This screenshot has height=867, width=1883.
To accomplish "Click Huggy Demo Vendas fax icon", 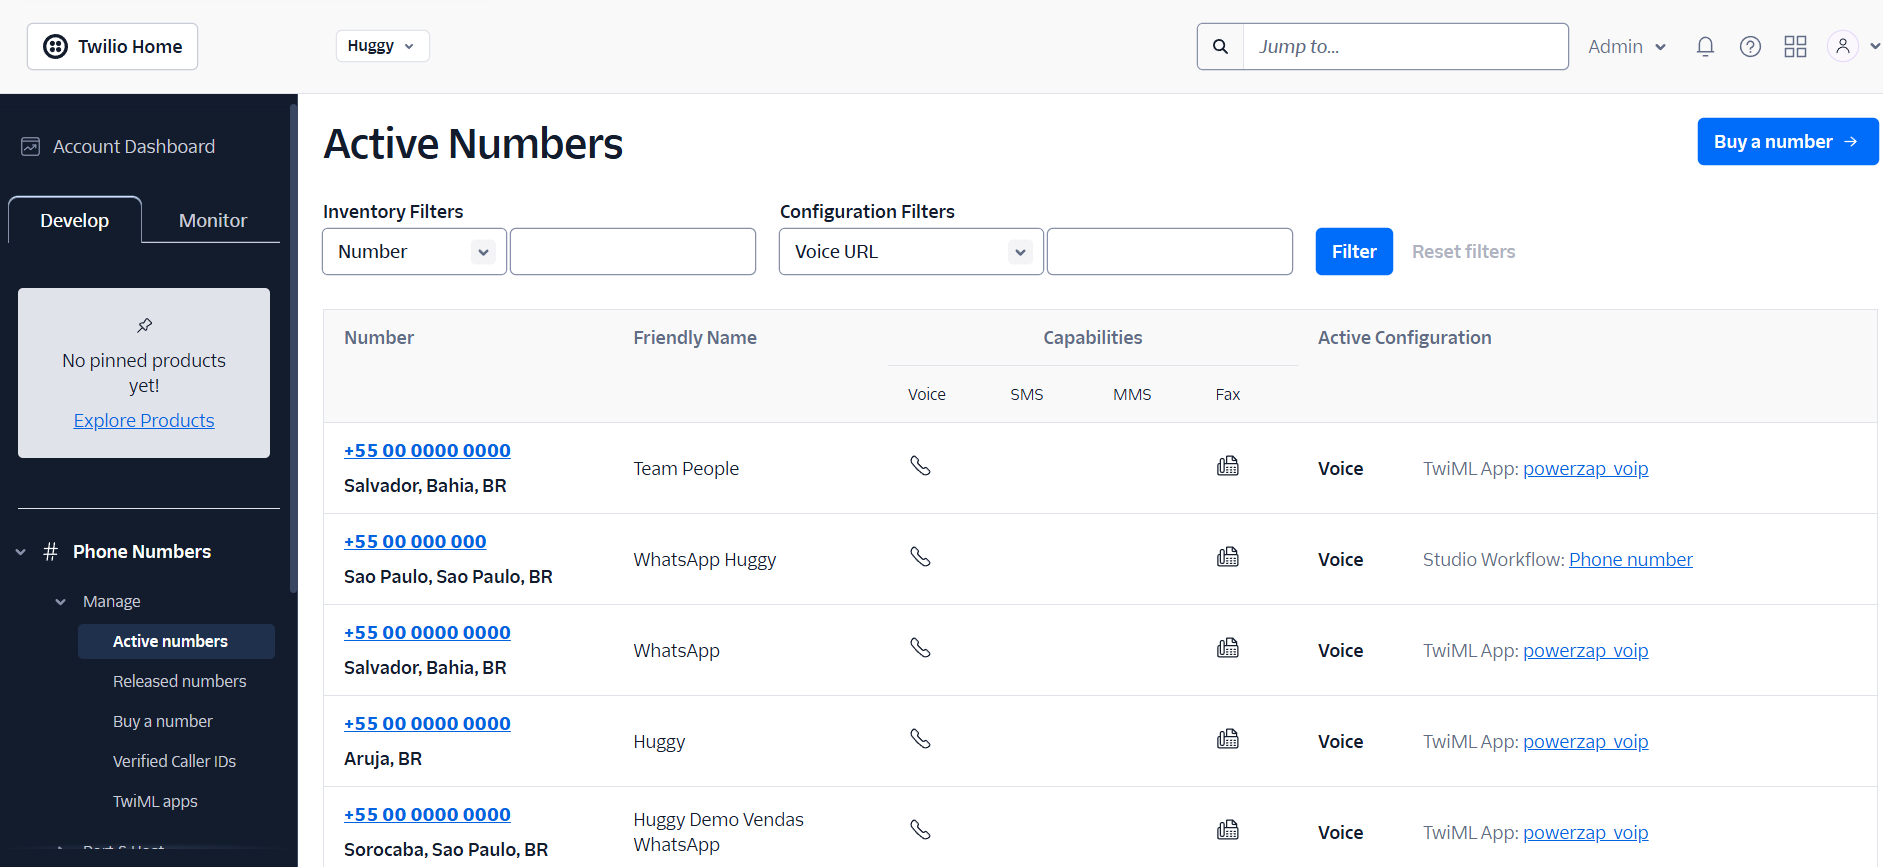I will point(1228,830).
